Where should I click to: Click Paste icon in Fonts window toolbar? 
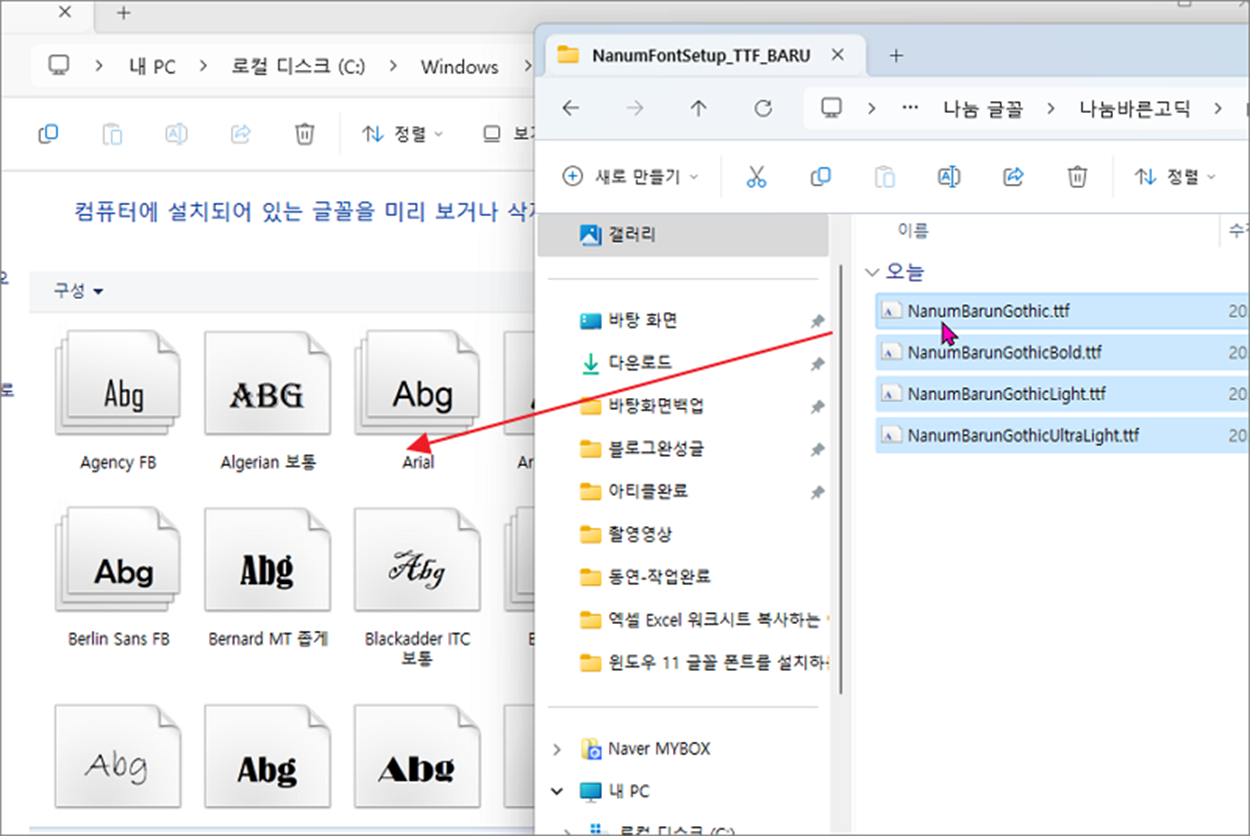coord(112,133)
